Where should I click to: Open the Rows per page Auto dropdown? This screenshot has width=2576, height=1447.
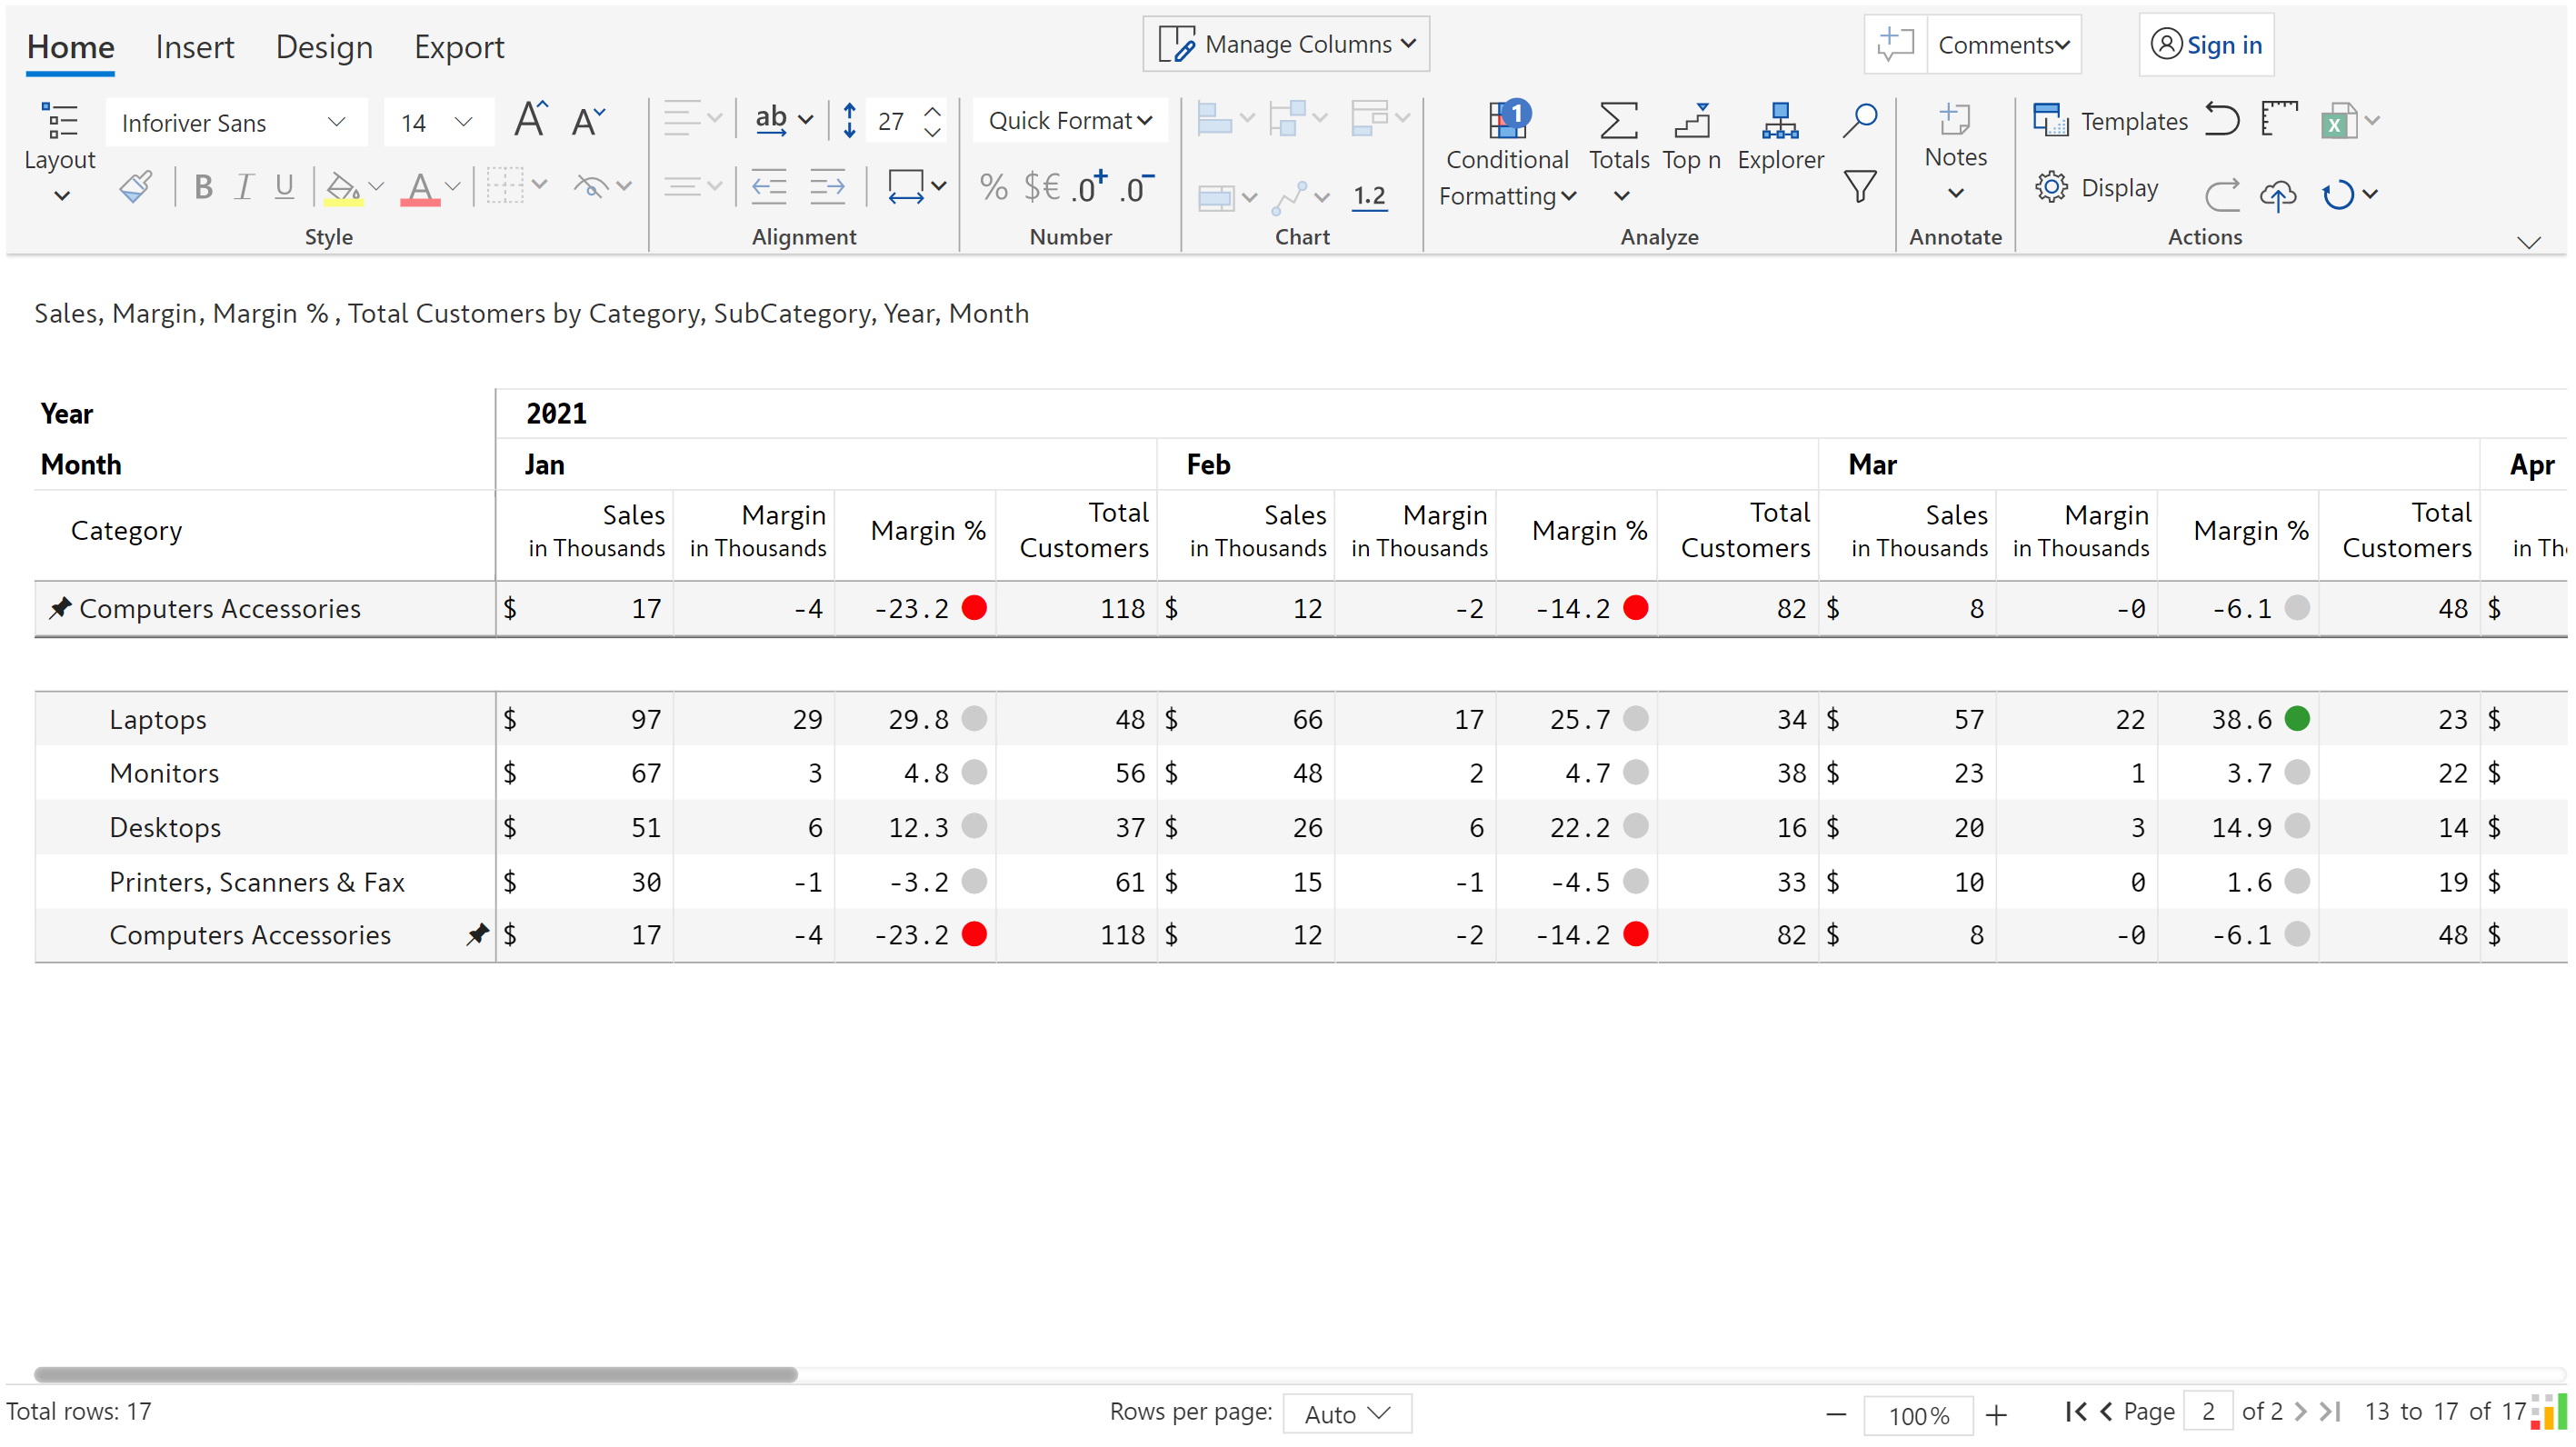(1346, 1413)
